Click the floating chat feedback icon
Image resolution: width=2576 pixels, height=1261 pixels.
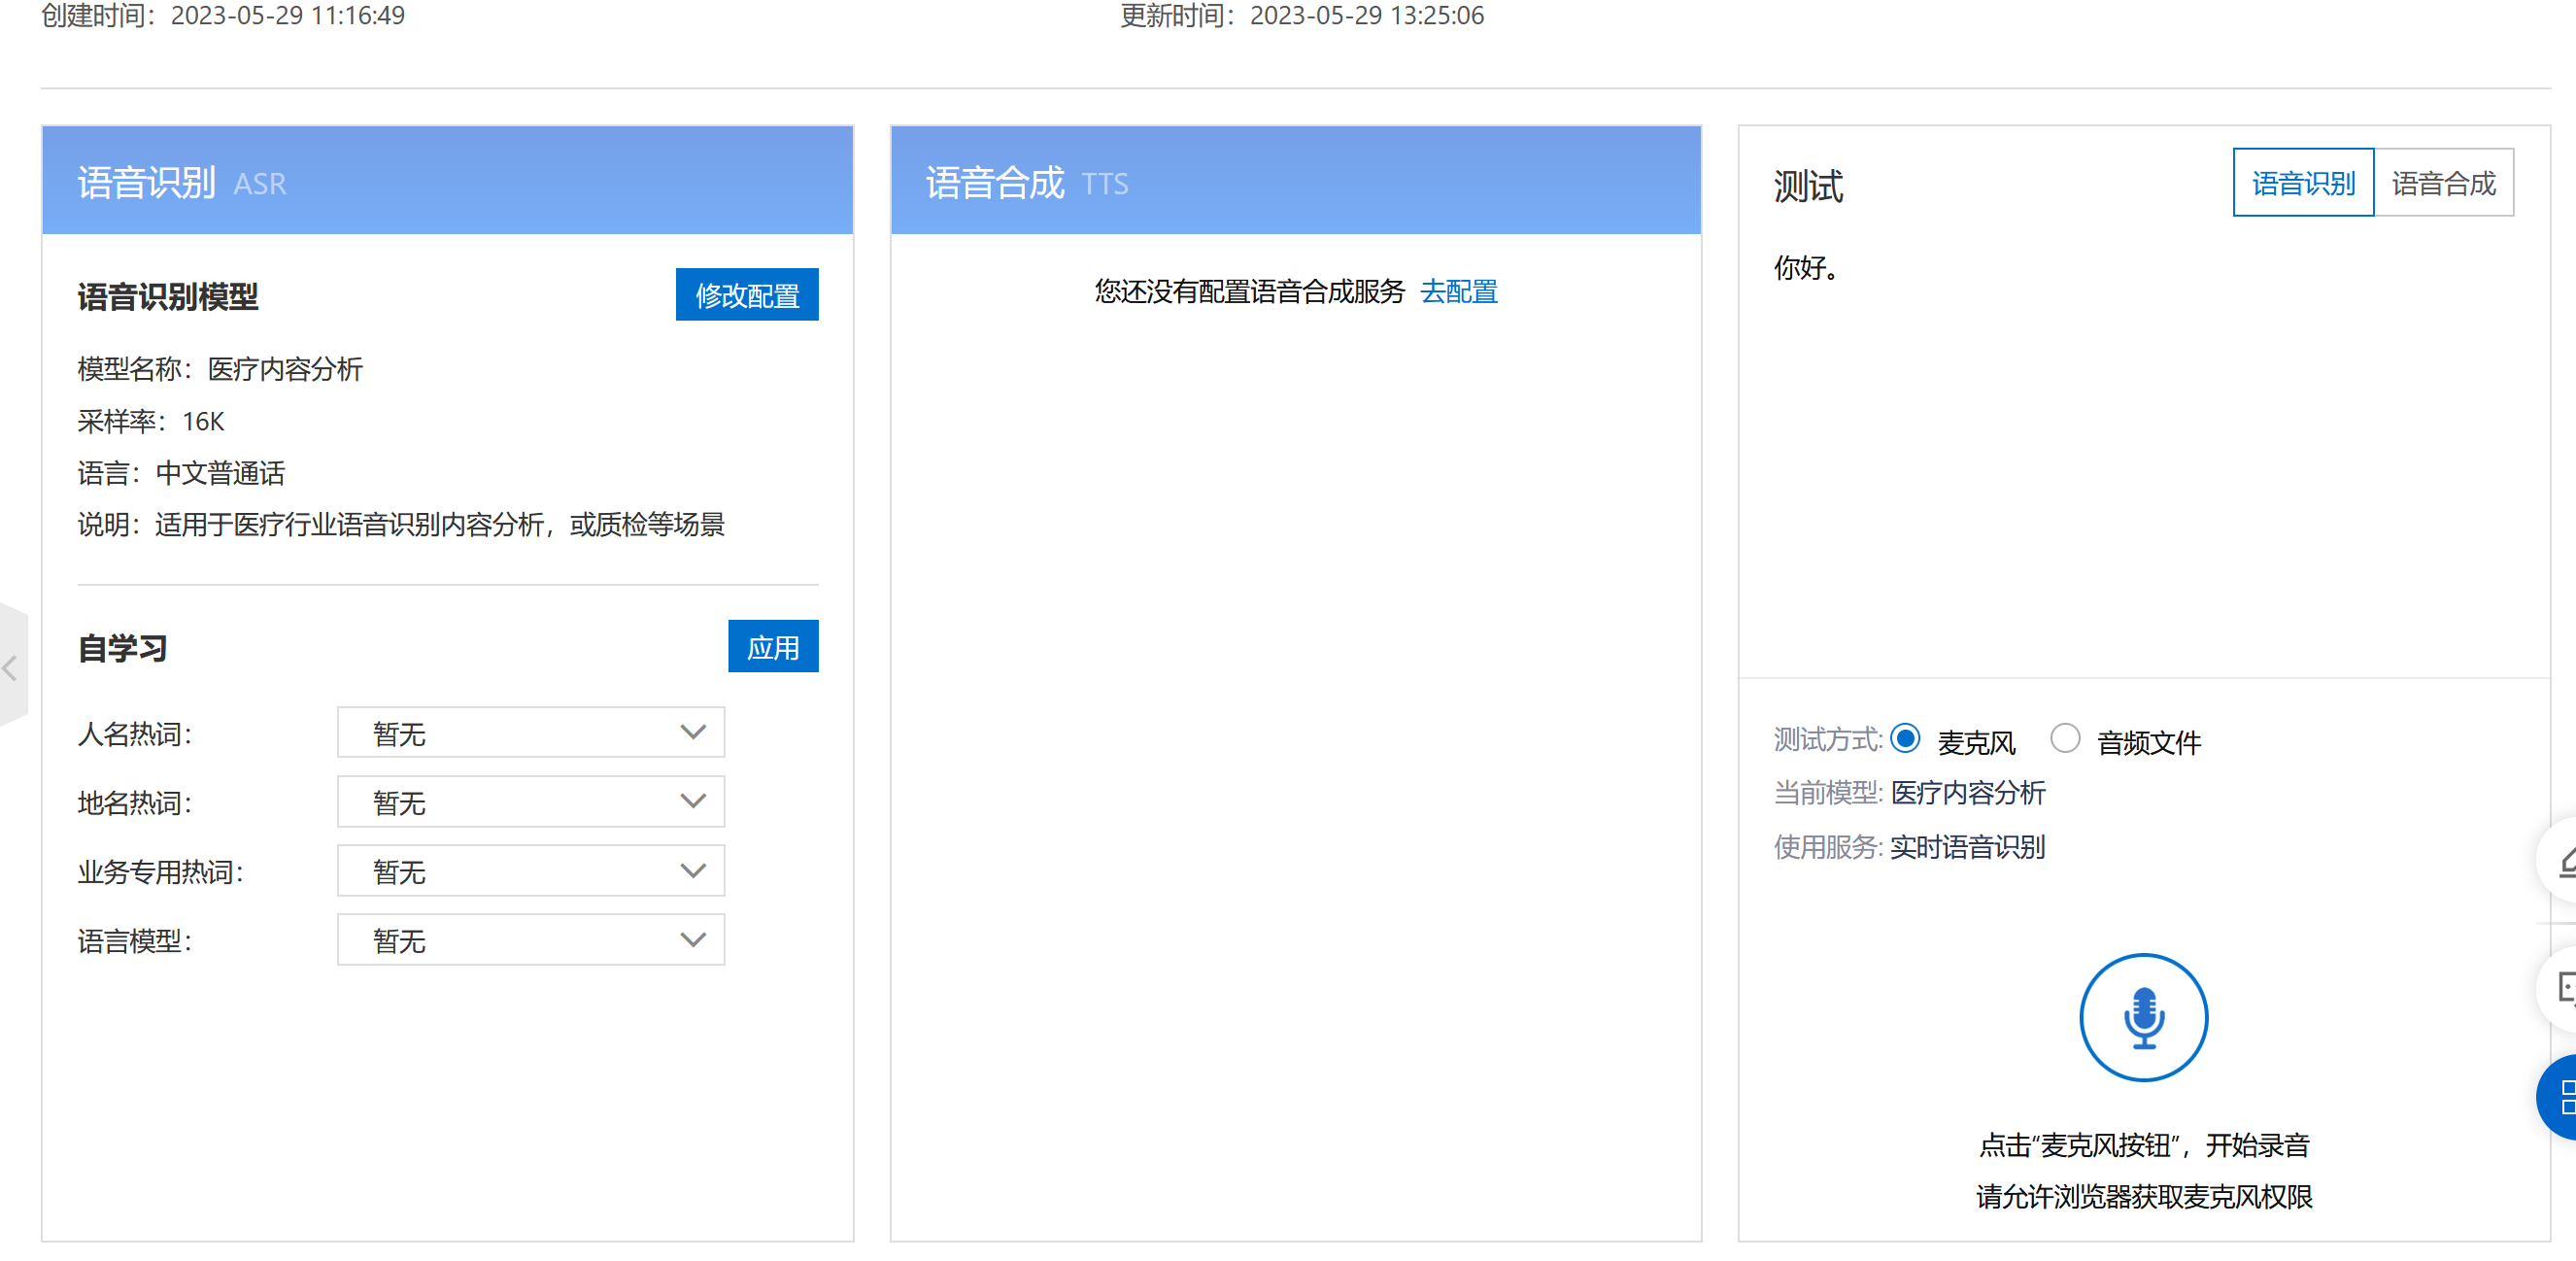coord(2564,988)
